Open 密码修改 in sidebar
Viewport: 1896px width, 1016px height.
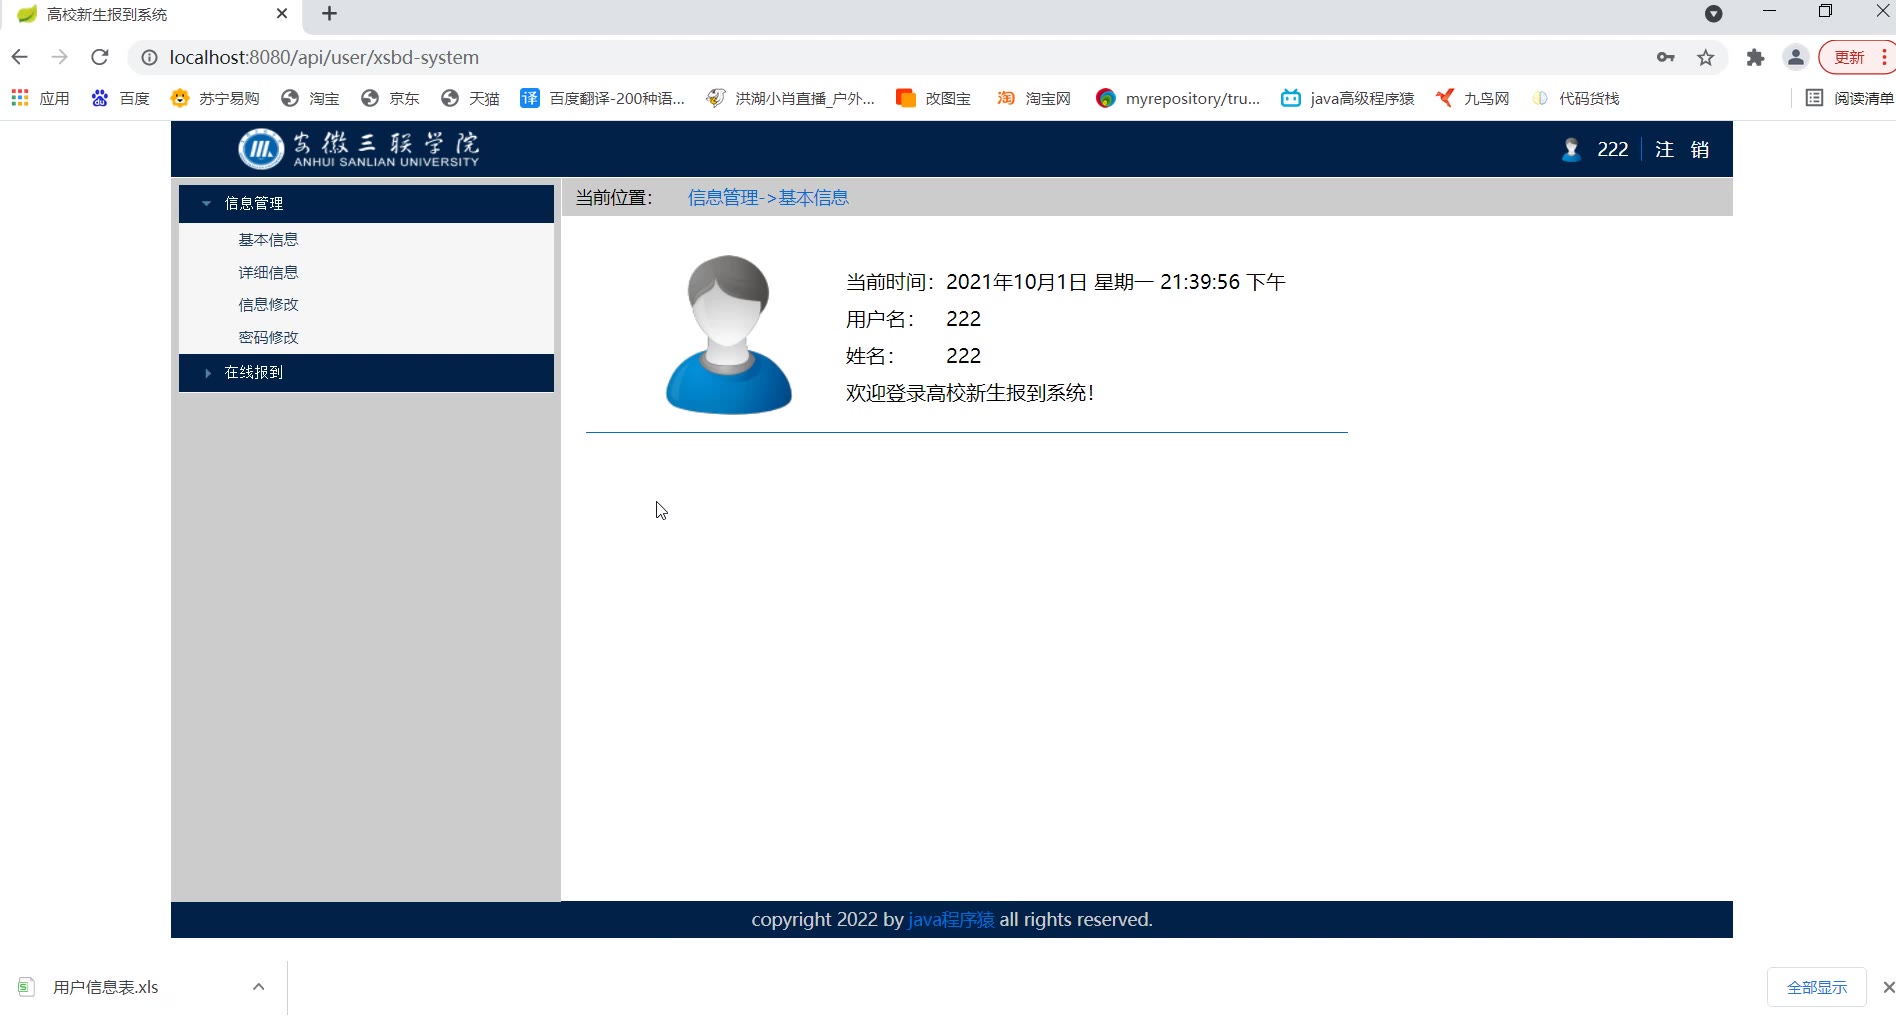coord(268,337)
